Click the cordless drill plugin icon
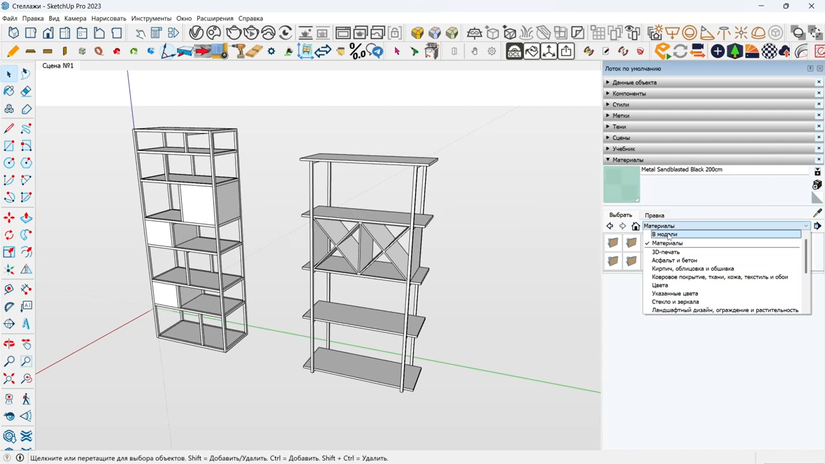The image size is (825, 464). [x=239, y=52]
